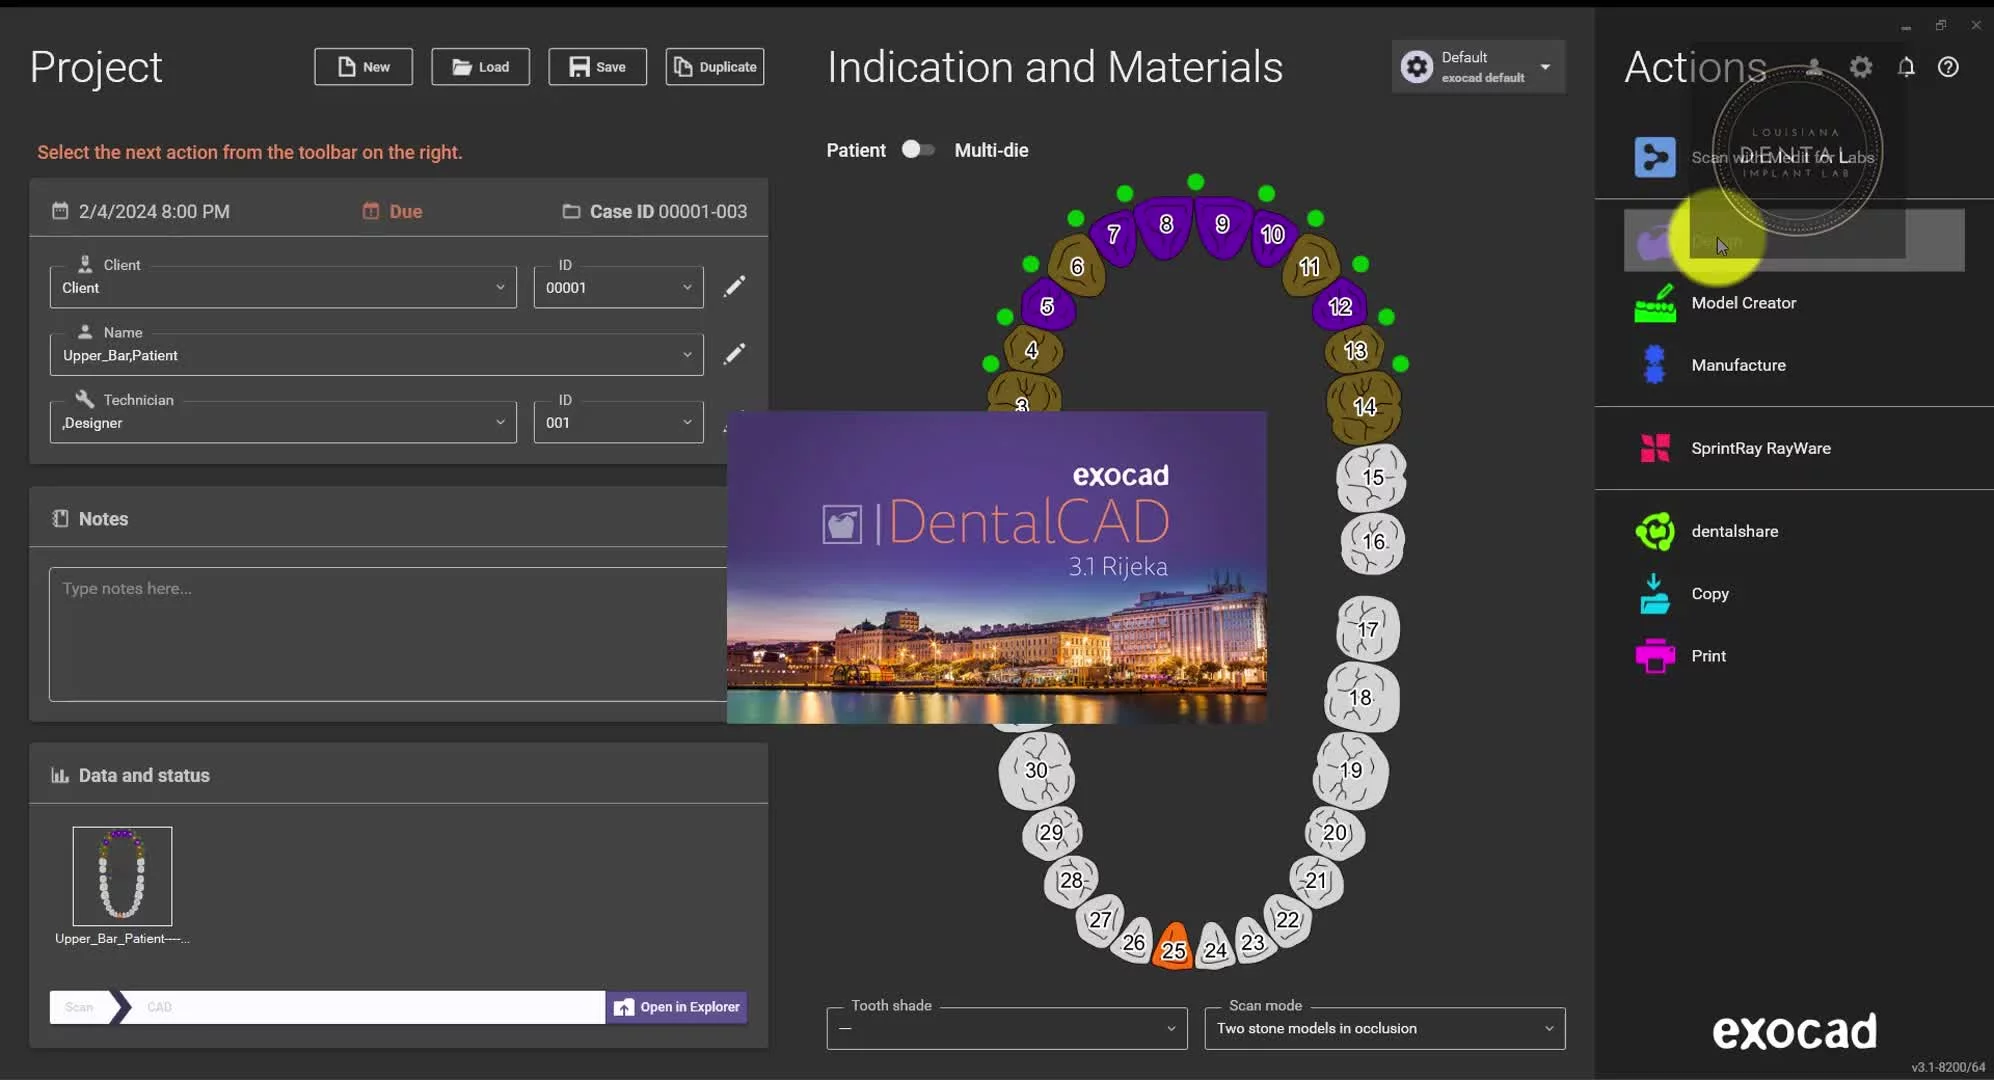Expand the Client dropdown
Image resolution: width=1994 pixels, height=1080 pixels.
tap(283, 287)
